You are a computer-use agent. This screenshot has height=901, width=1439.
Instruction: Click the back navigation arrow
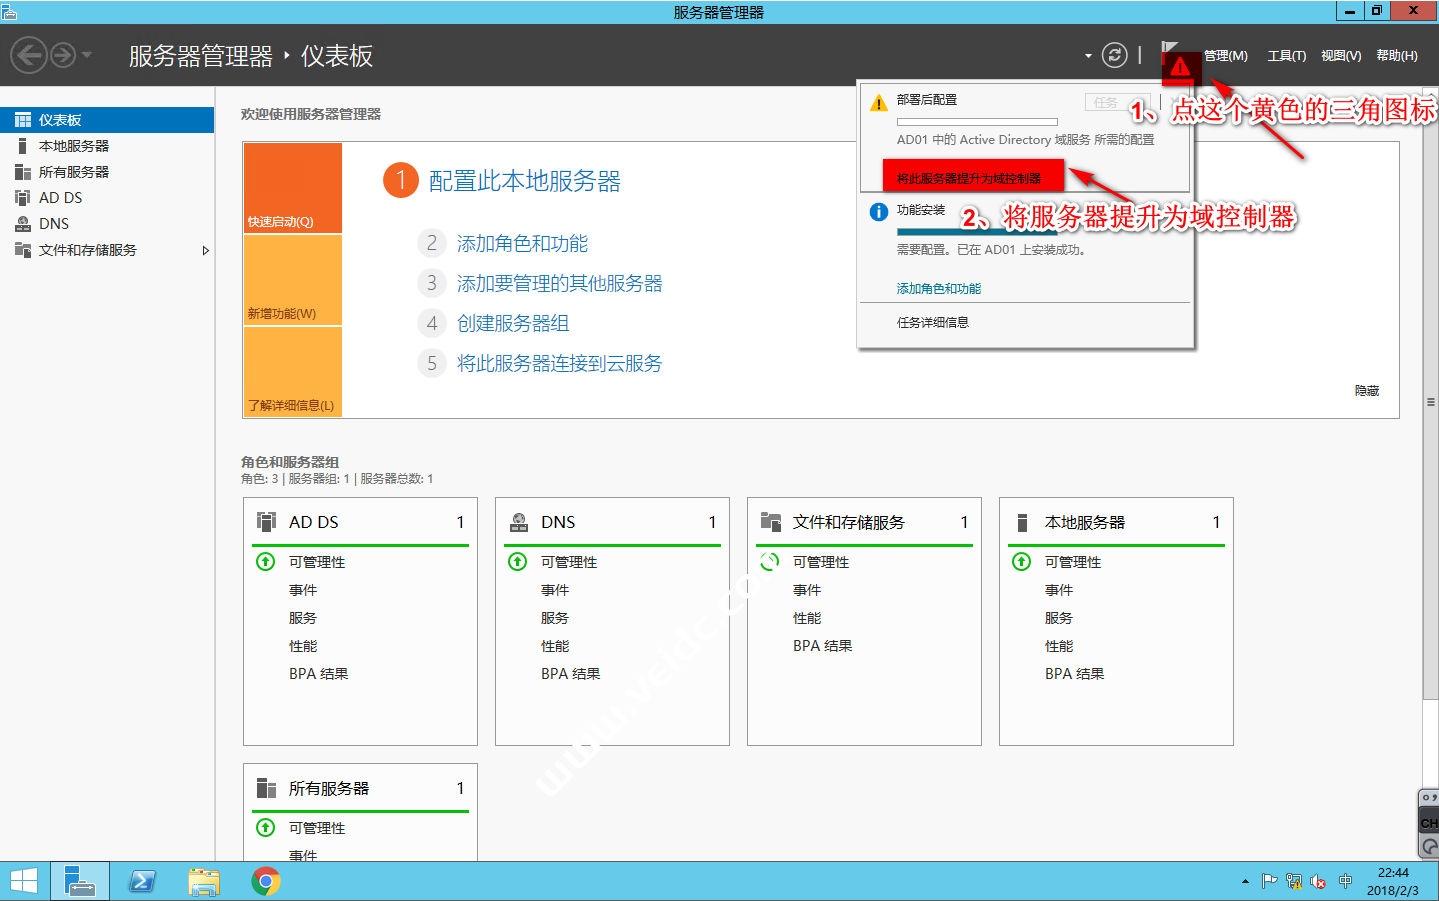(29, 55)
